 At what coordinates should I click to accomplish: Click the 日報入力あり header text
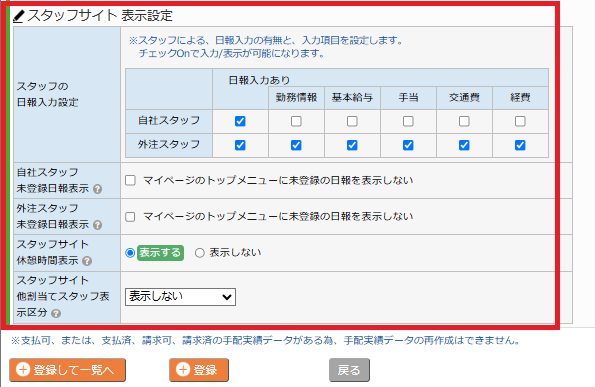pos(260,80)
